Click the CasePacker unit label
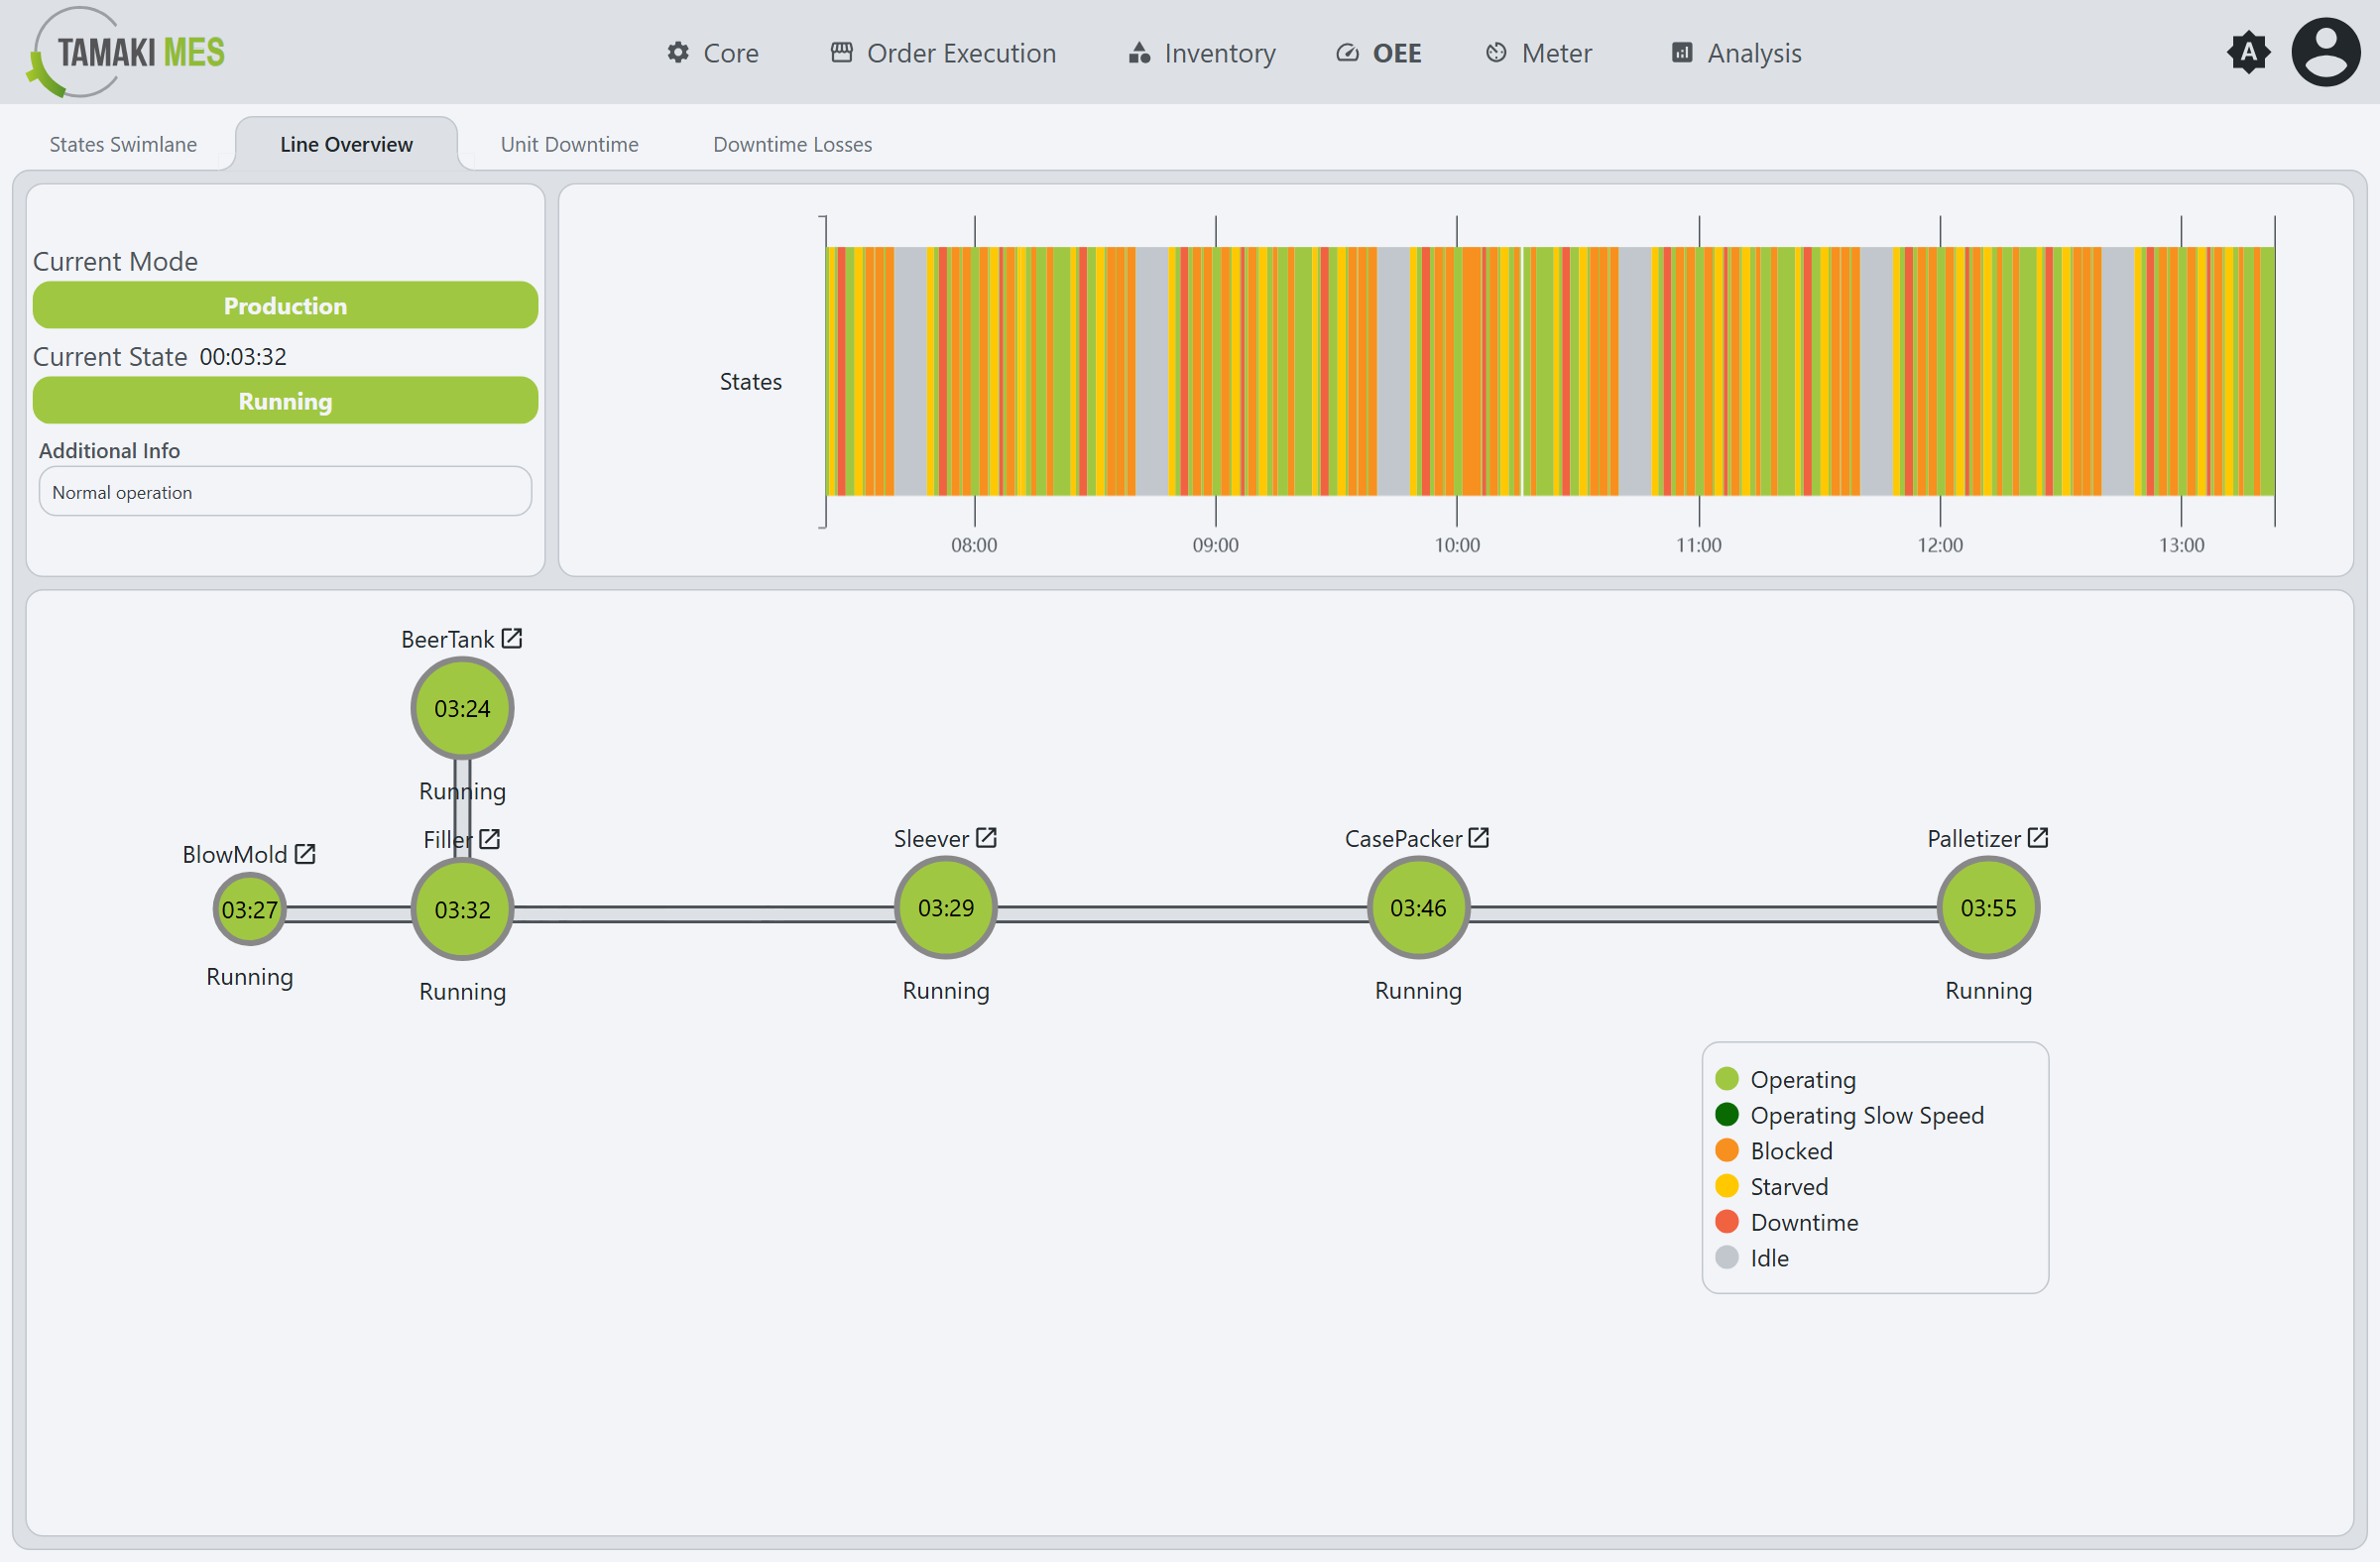 1403,838
